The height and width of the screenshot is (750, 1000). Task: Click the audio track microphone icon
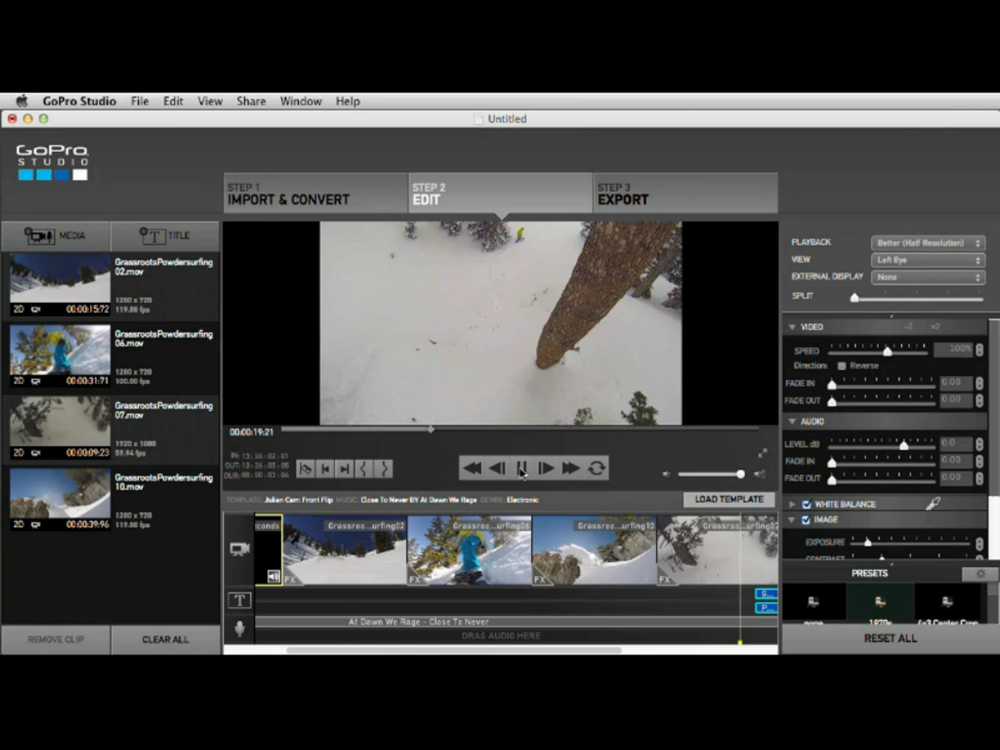pyautogui.click(x=240, y=629)
